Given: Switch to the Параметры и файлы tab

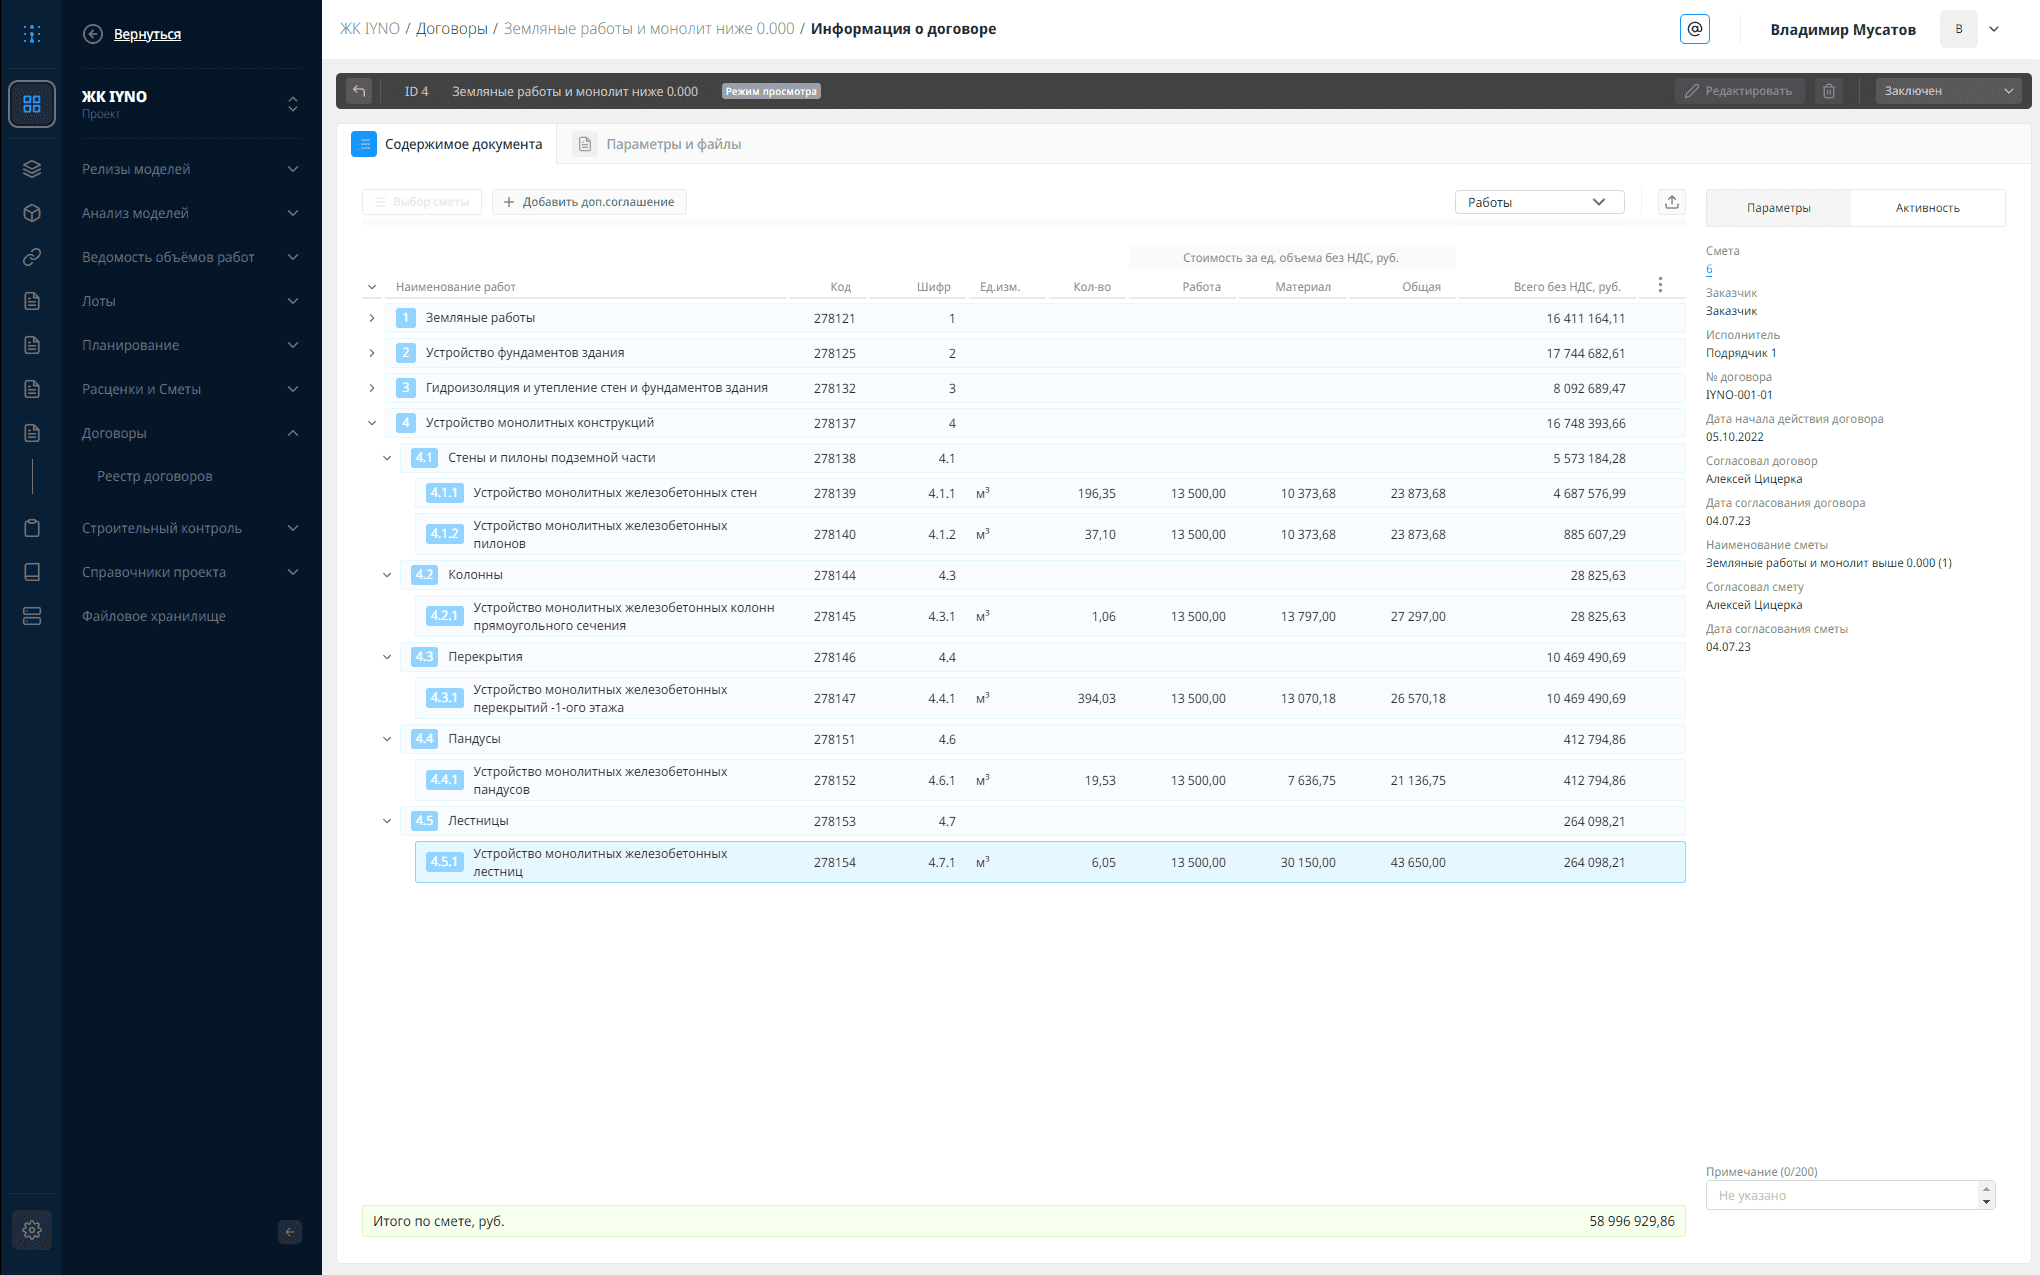Looking at the screenshot, I should point(657,144).
